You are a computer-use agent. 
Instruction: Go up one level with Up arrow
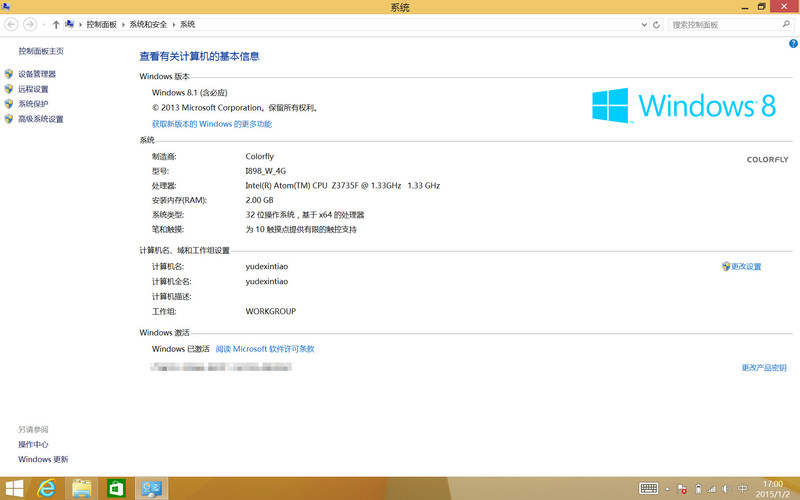[56, 24]
